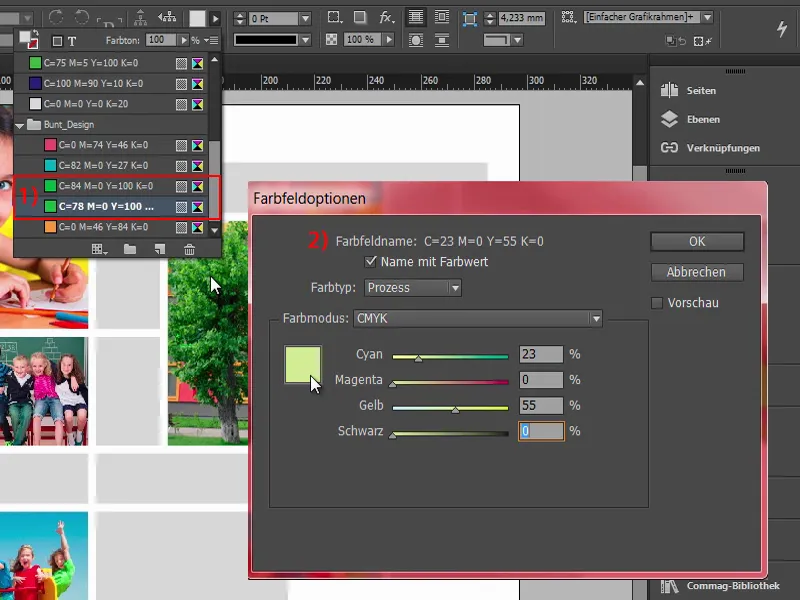
Task: Create new color group folder icon
Action: pyautogui.click(x=130, y=249)
